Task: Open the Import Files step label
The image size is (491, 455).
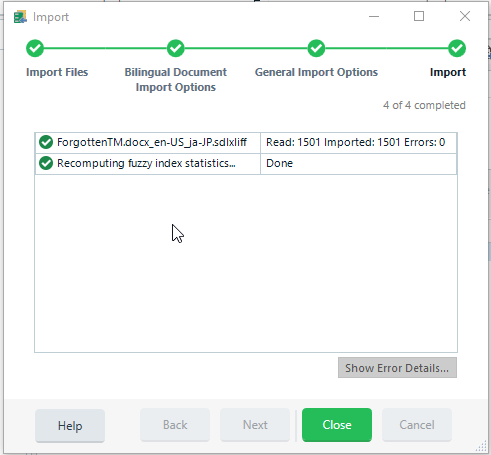Action: point(57,72)
